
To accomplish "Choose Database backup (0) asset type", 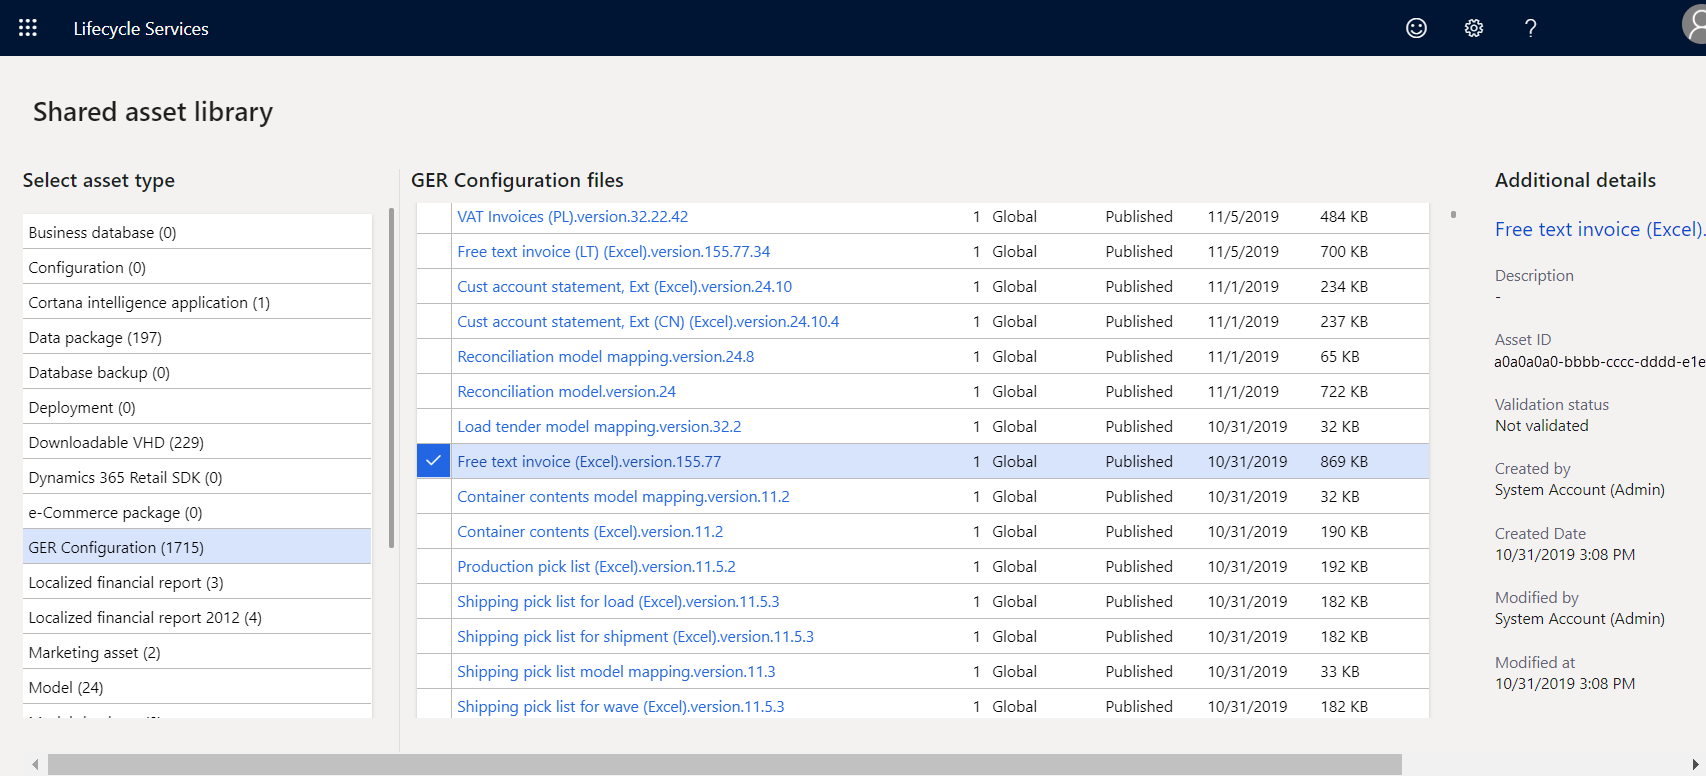I will coord(197,372).
